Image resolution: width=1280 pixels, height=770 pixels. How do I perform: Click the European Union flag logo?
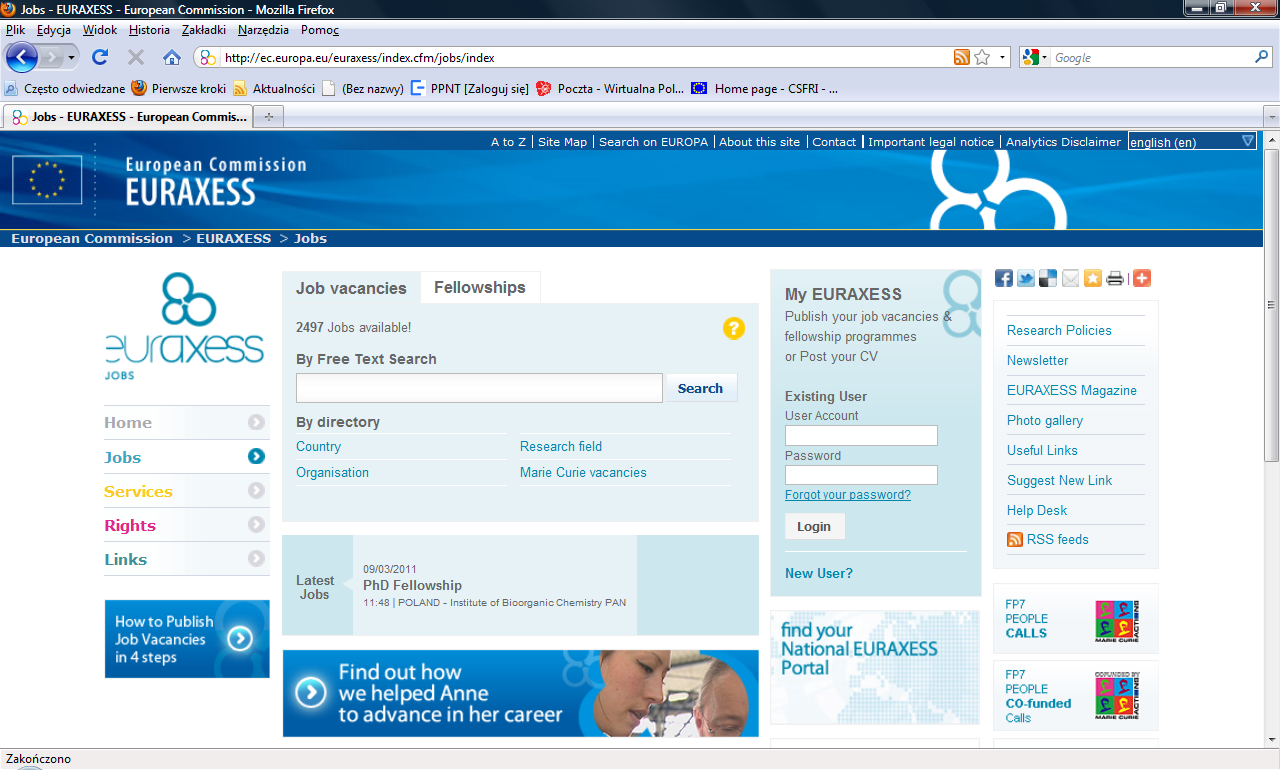(47, 180)
